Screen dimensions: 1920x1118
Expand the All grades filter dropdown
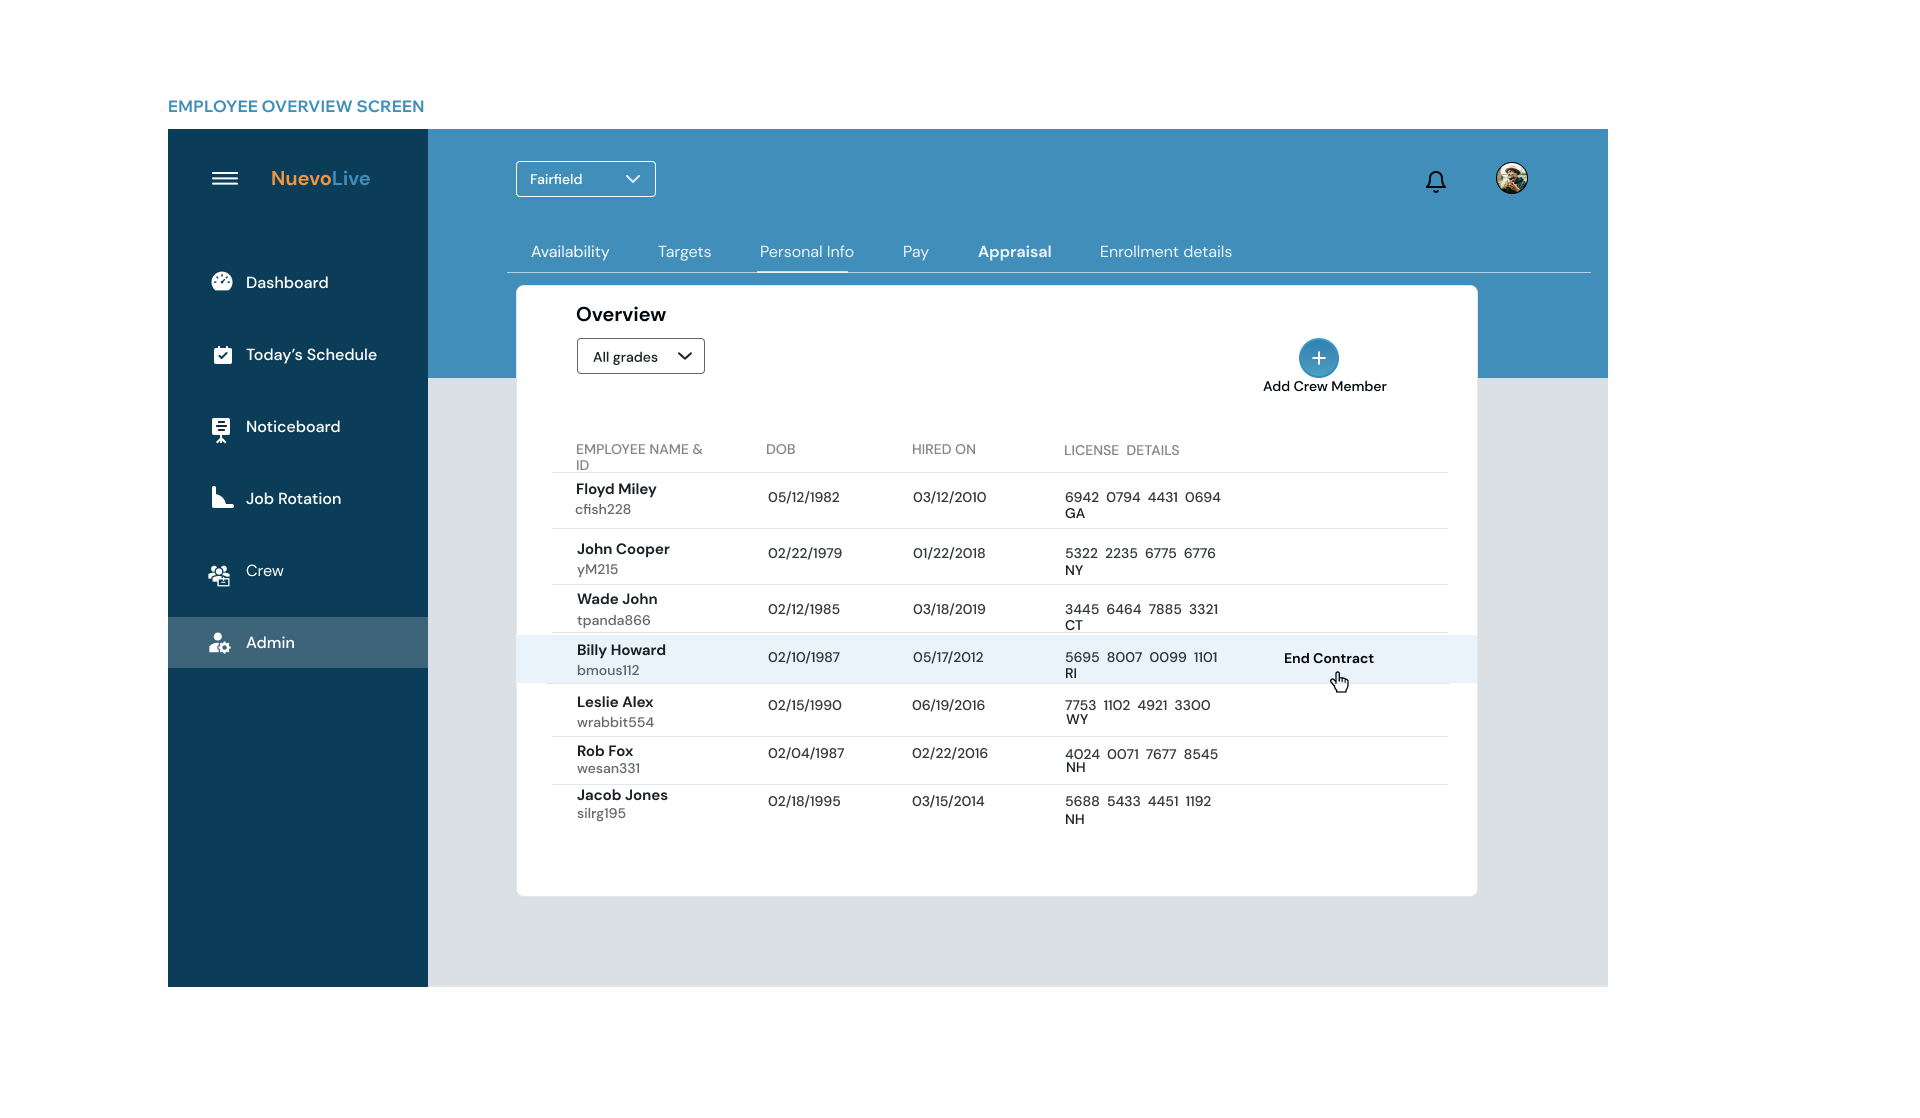640,355
